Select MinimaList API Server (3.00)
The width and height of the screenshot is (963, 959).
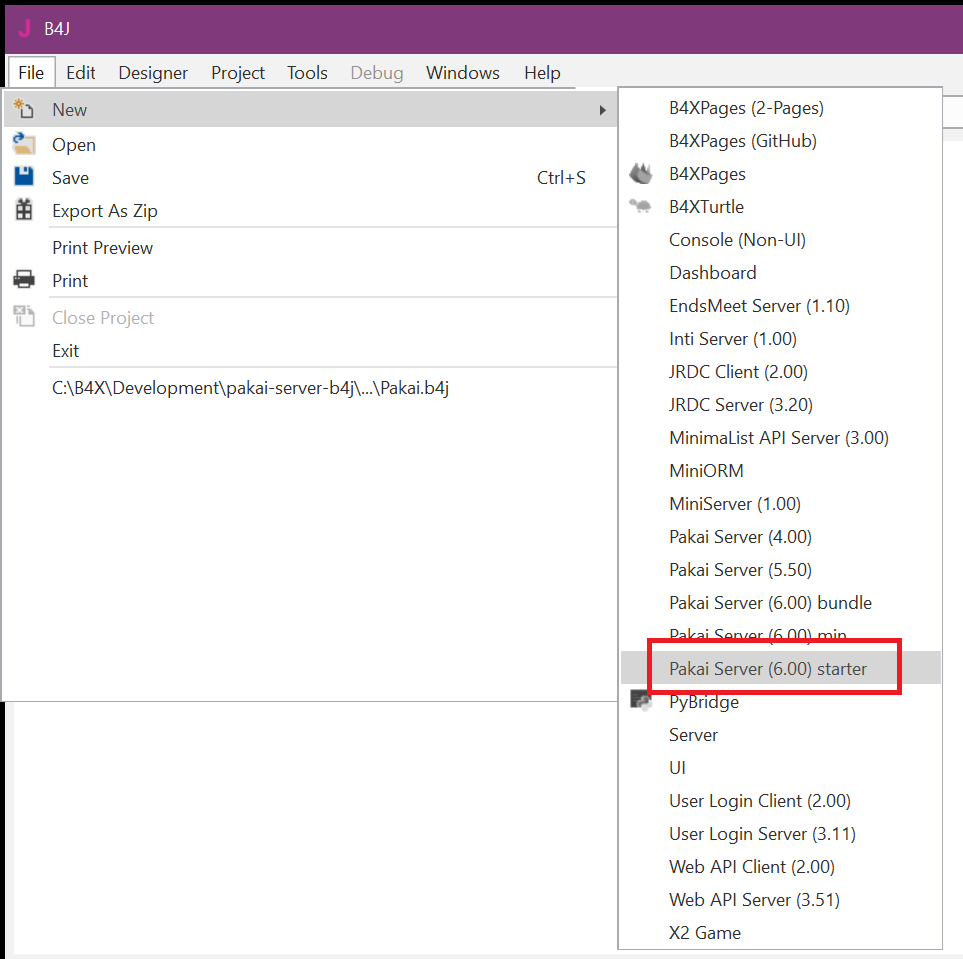point(781,438)
